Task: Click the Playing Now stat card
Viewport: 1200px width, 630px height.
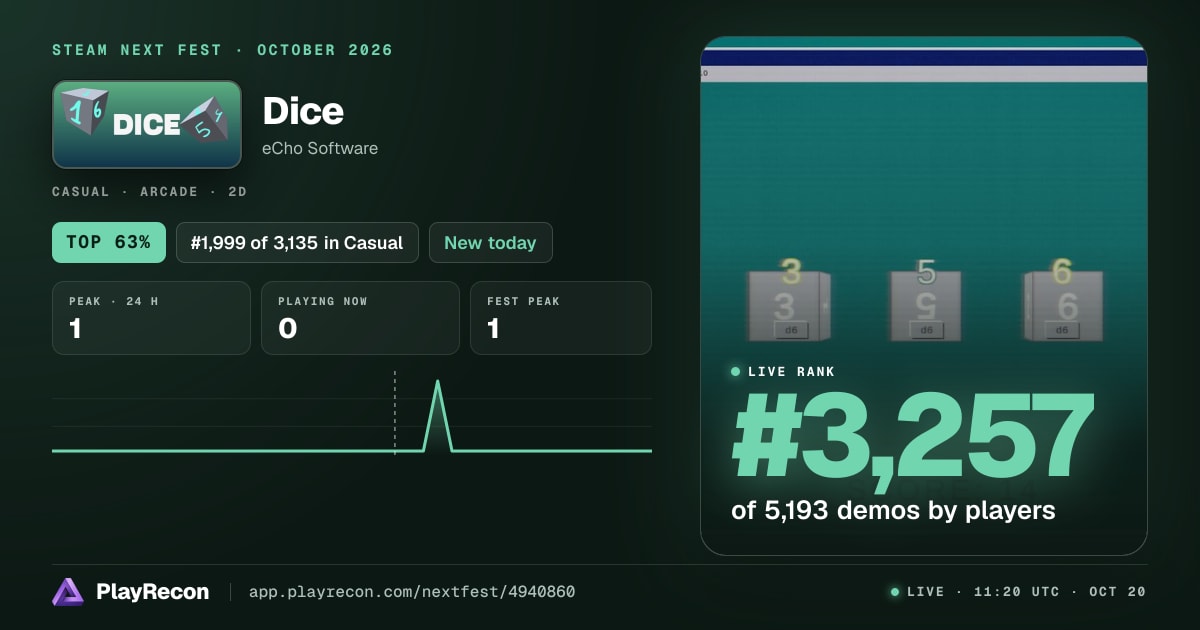Action: [360, 318]
